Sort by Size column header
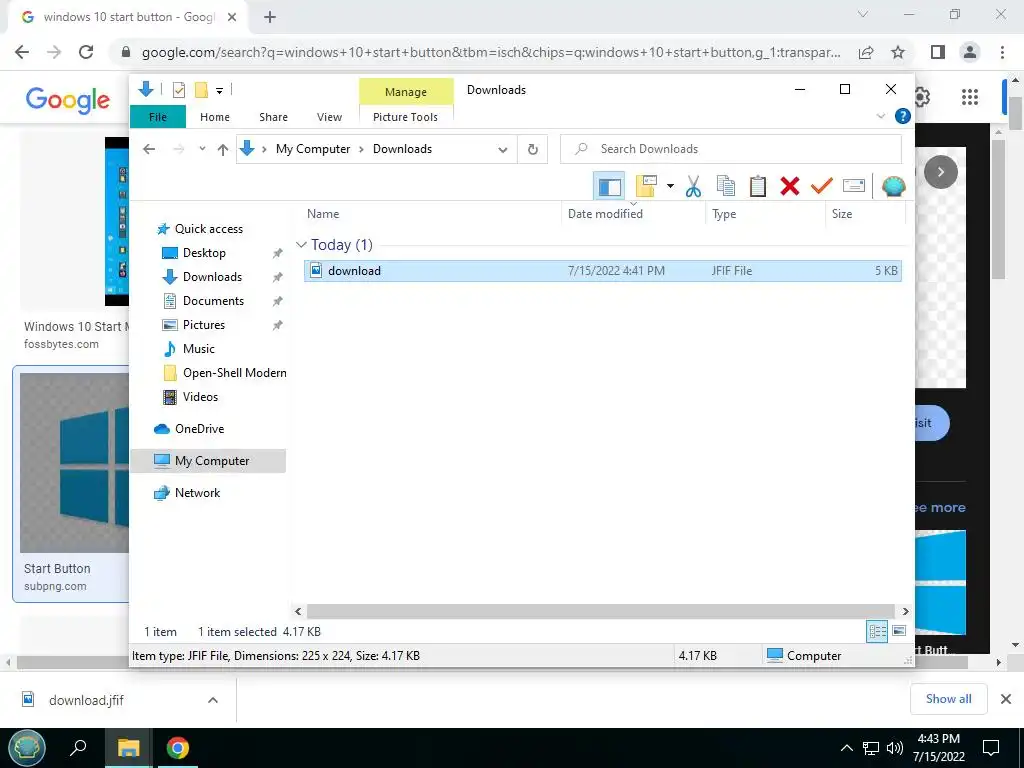 pyautogui.click(x=842, y=214)
